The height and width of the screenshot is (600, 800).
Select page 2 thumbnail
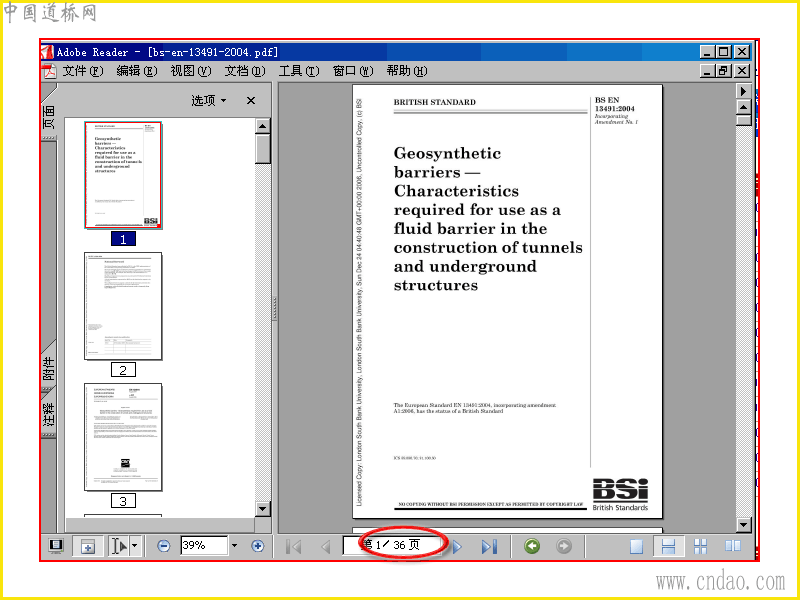click(x=123, y=306)
